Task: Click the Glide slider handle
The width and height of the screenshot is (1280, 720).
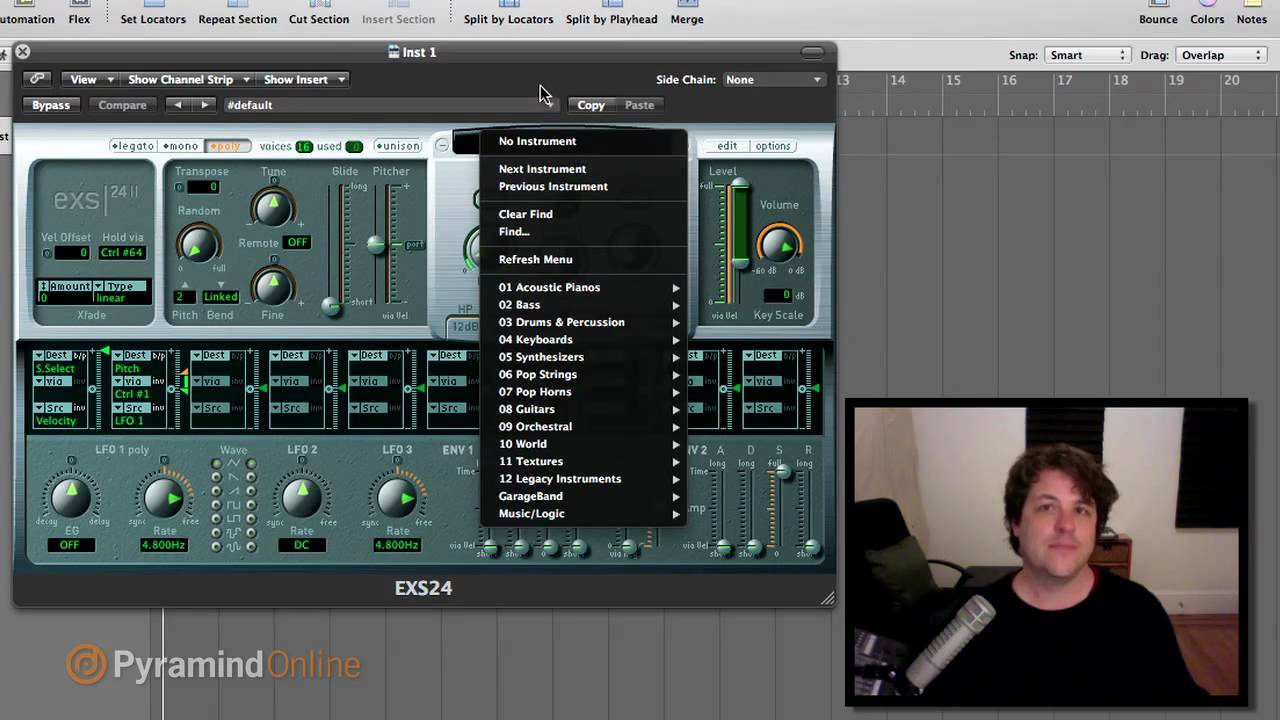Action: point(331,307)
